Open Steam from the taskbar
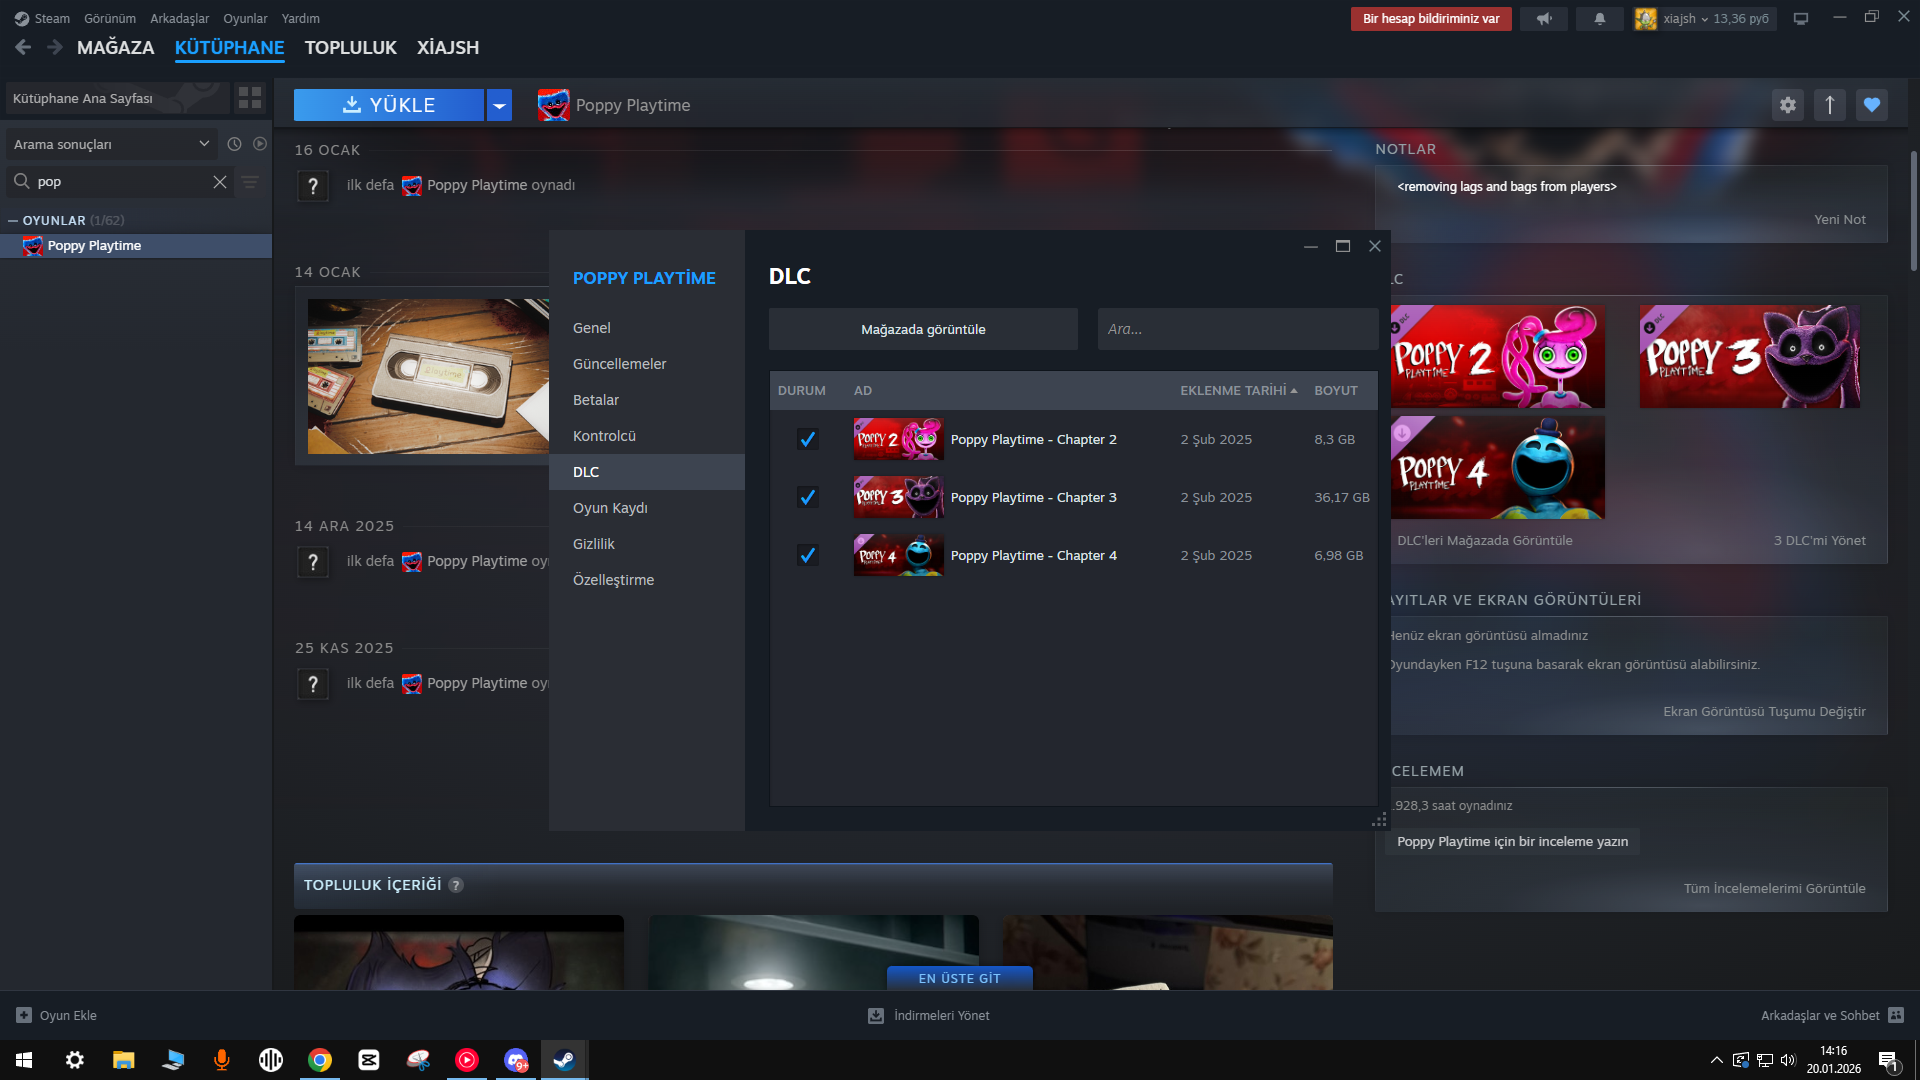Viewport: 1920px width, 1080px height. (x=564, y=1060)
